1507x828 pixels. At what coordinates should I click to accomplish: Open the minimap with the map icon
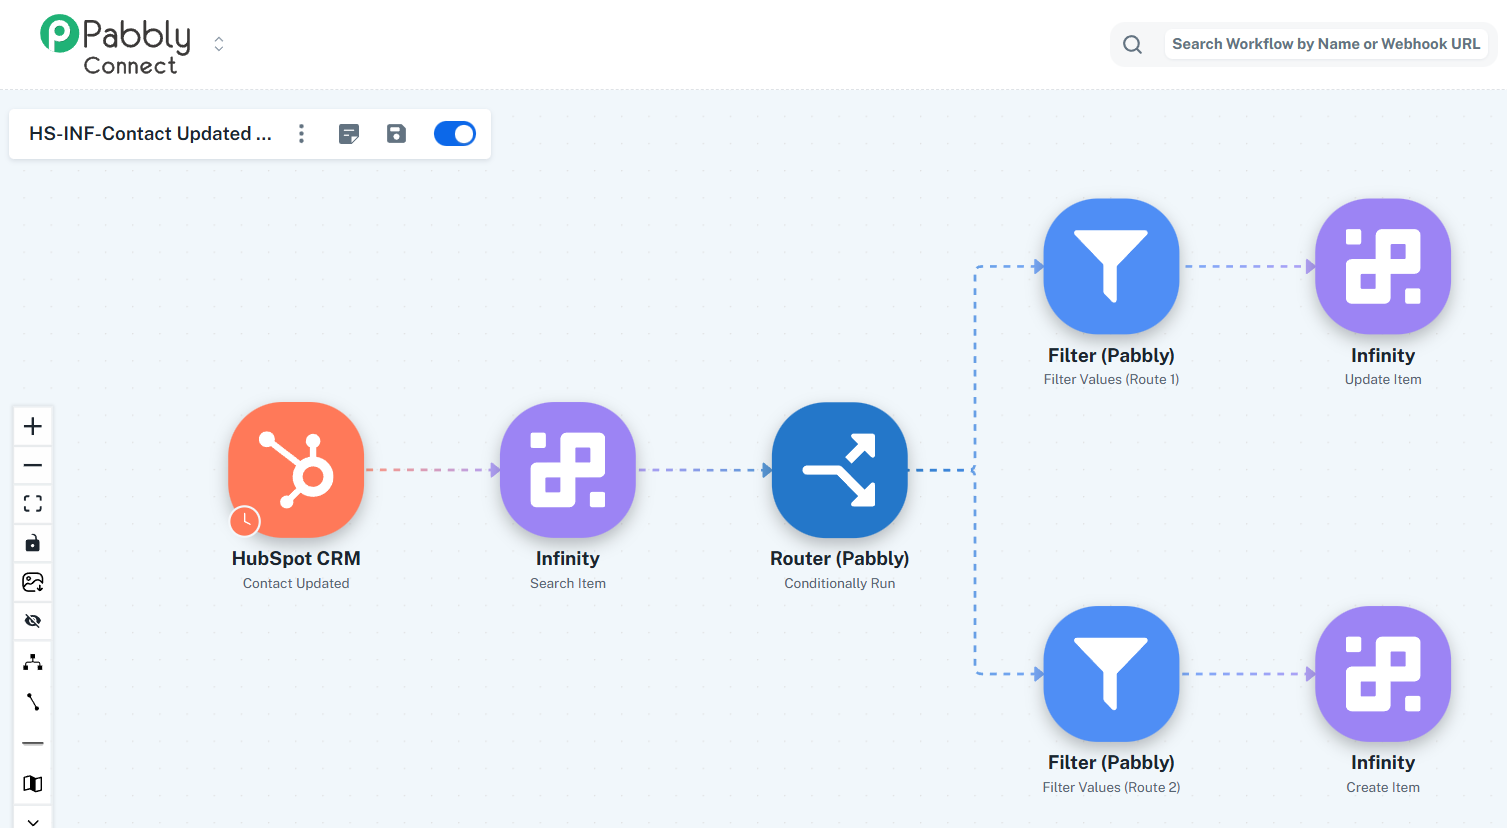[33, 783]
